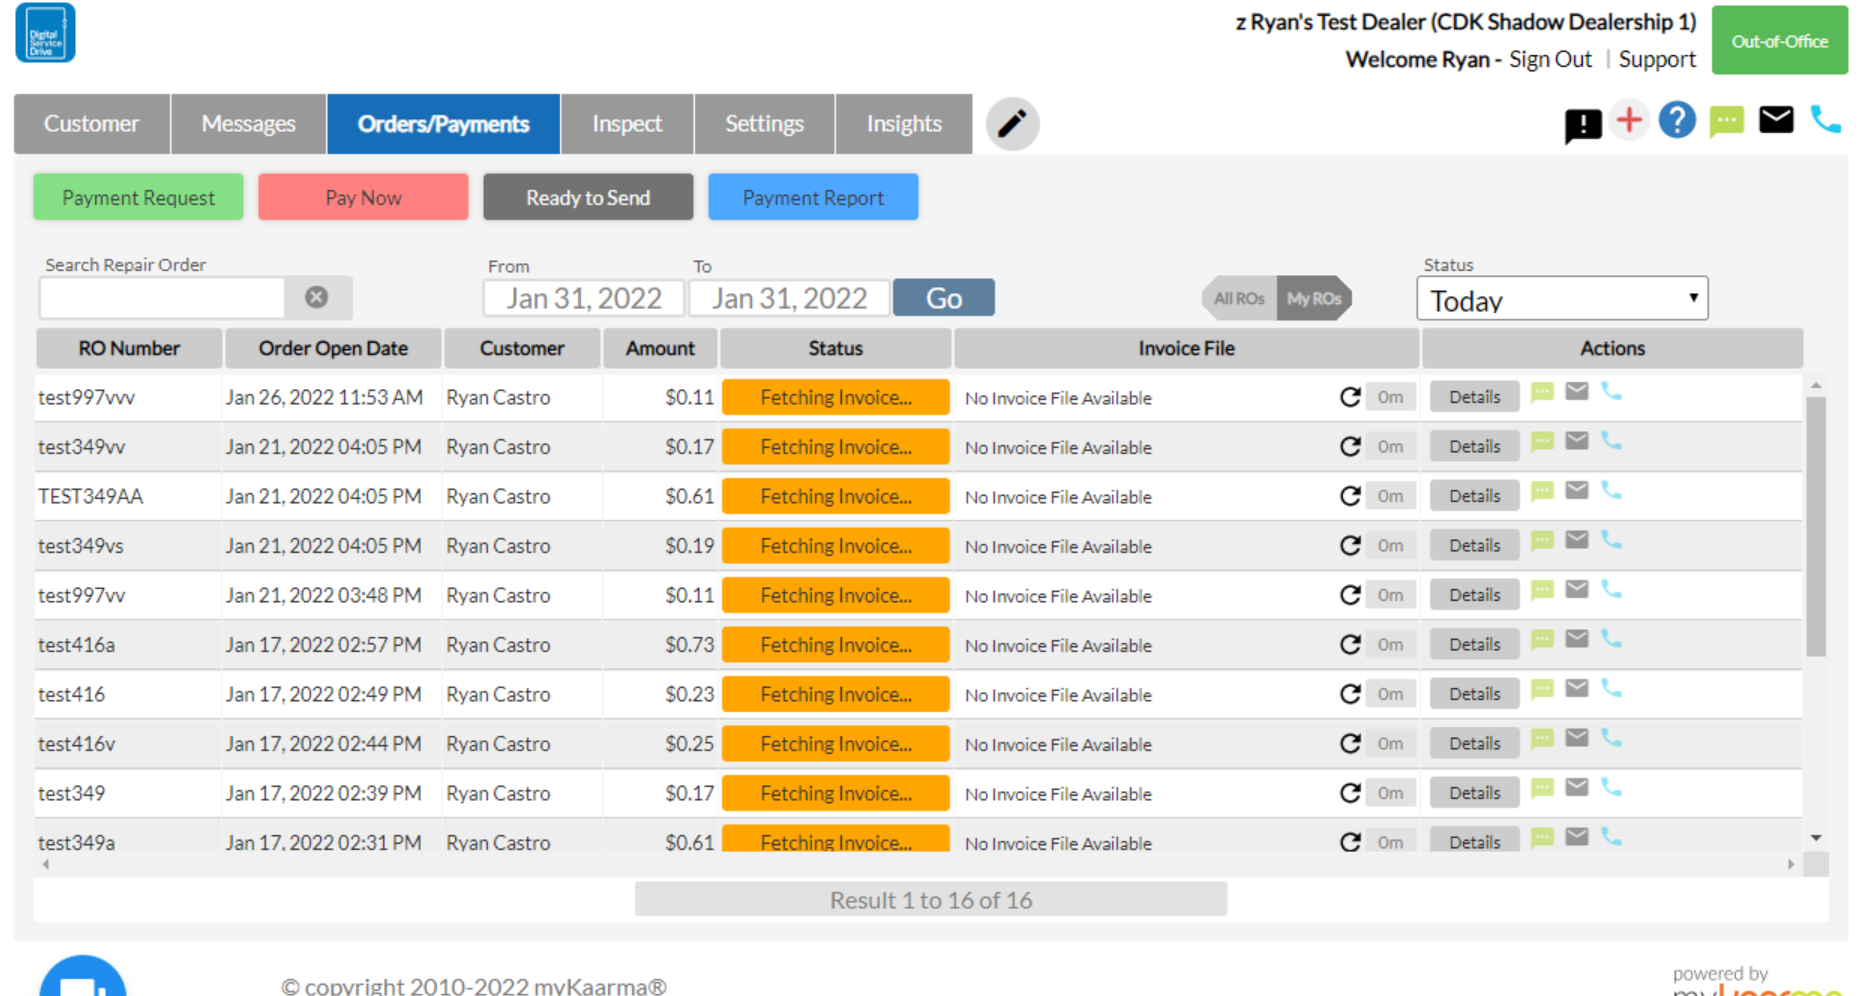Open the From date picker
This screenshot has width=1860, height=996.
pos(583,298)
